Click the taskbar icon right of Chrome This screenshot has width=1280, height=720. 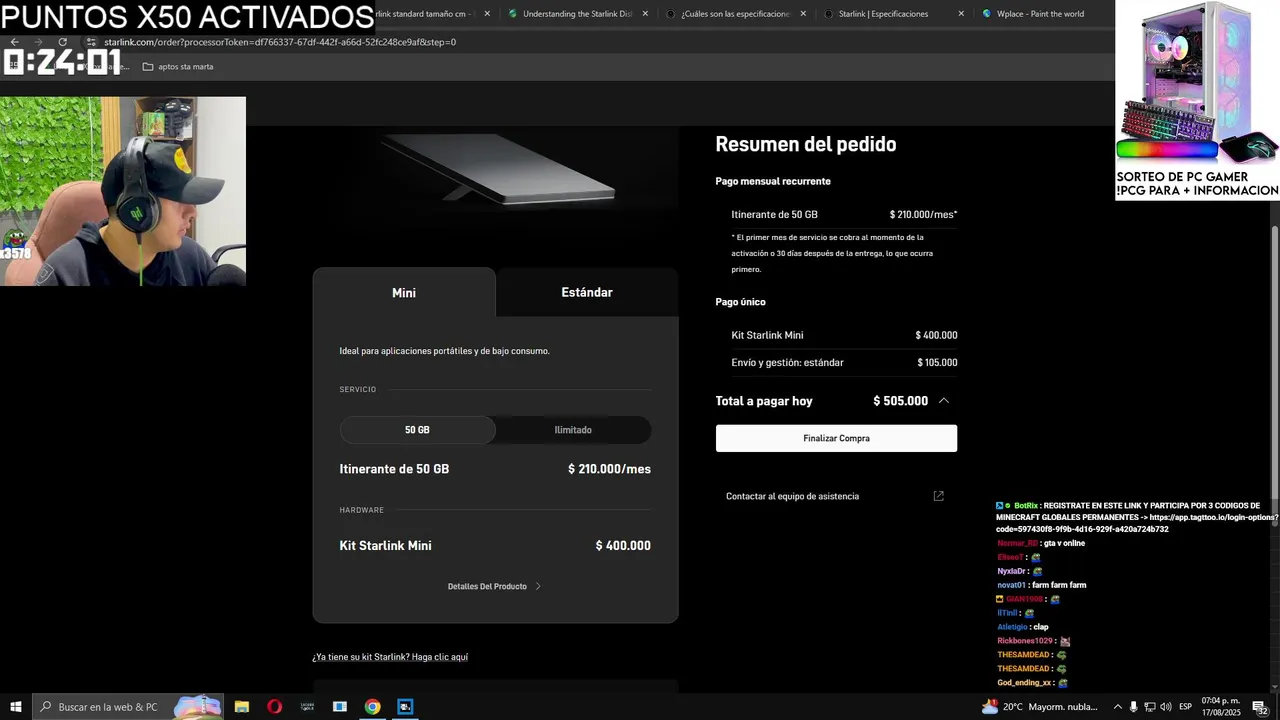click(x=405, y=707)
